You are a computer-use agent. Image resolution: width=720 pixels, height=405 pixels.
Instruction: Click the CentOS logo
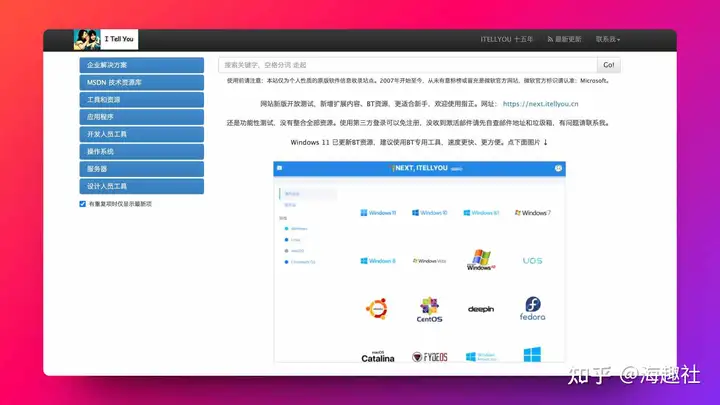point(429,310)
